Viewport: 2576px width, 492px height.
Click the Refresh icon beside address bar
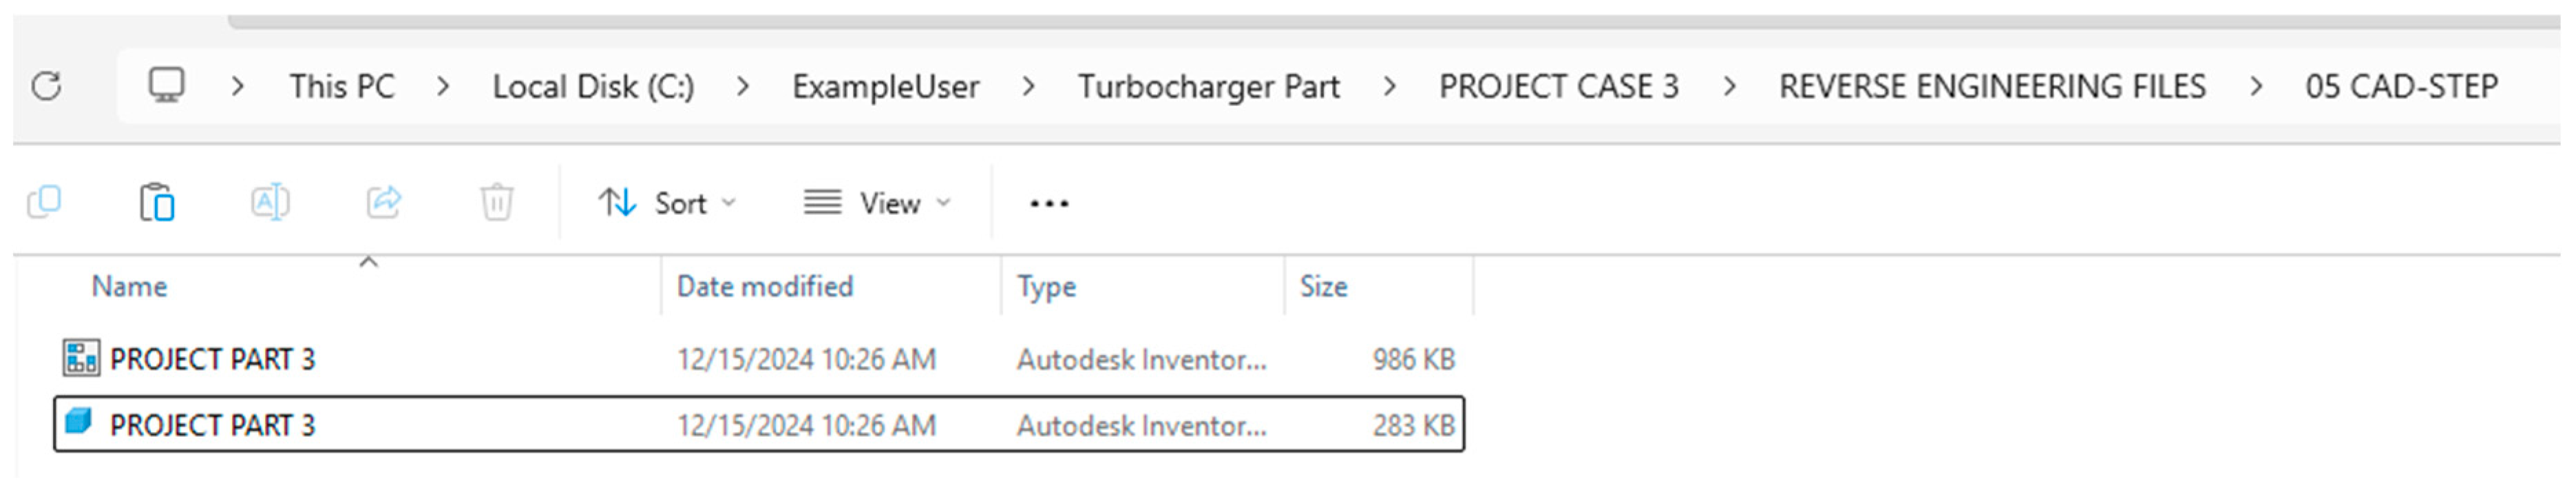pos(46,87)
